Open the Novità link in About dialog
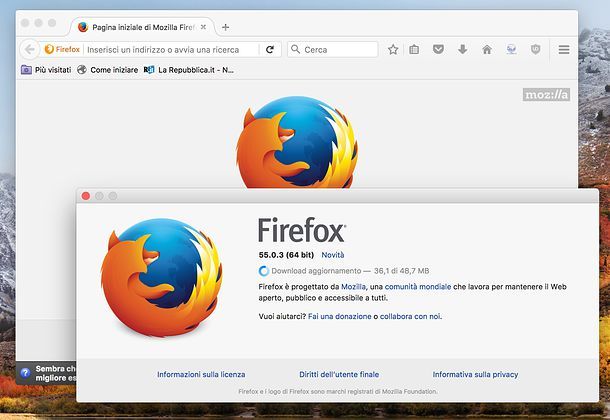 point(333,255)
